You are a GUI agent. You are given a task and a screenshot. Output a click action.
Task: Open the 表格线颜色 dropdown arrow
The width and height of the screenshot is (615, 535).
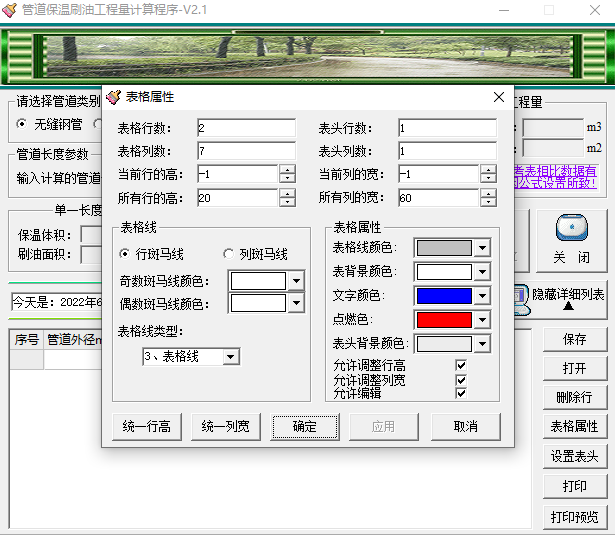[x=482, y=248]
